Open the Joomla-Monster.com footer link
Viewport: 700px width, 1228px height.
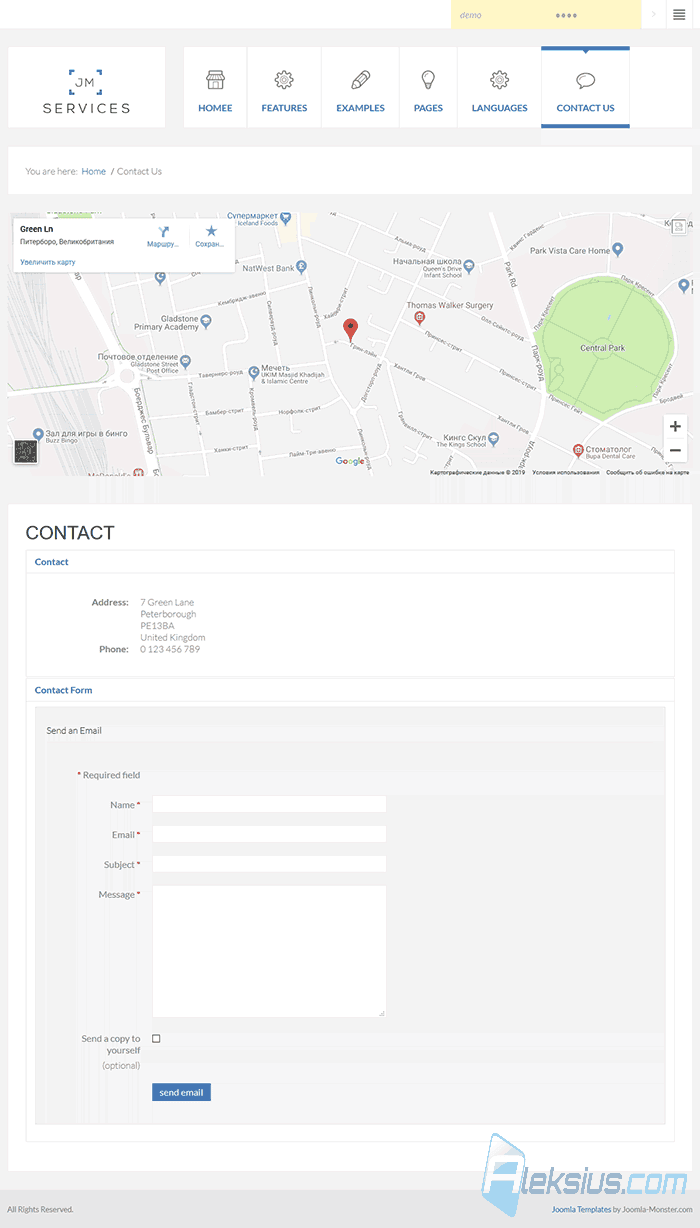tap(658, 1209)
